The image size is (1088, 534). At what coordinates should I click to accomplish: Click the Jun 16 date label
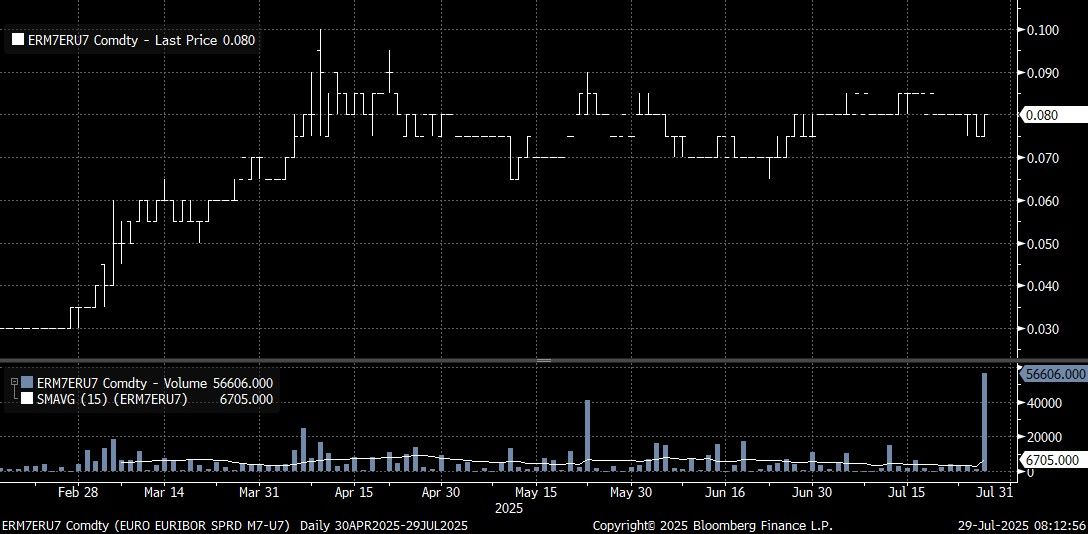pyautogui.click(x=725, y=492)
